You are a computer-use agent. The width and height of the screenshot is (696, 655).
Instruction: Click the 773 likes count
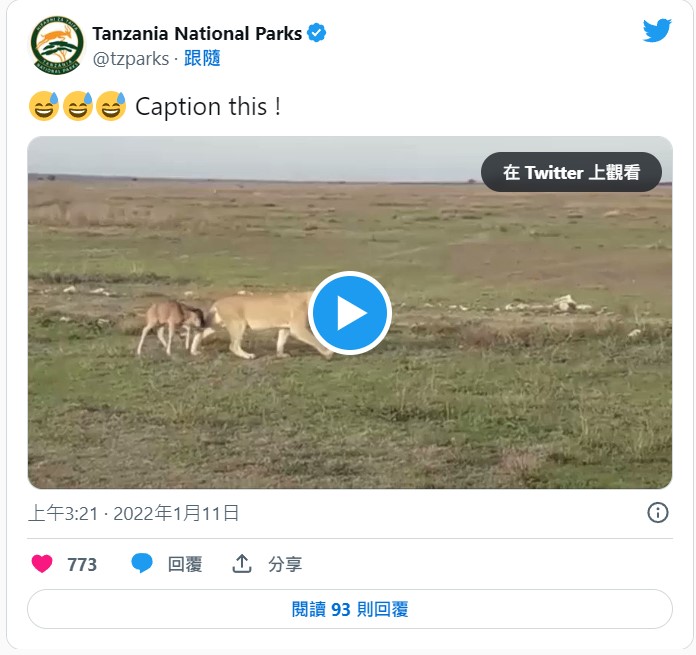82,565
